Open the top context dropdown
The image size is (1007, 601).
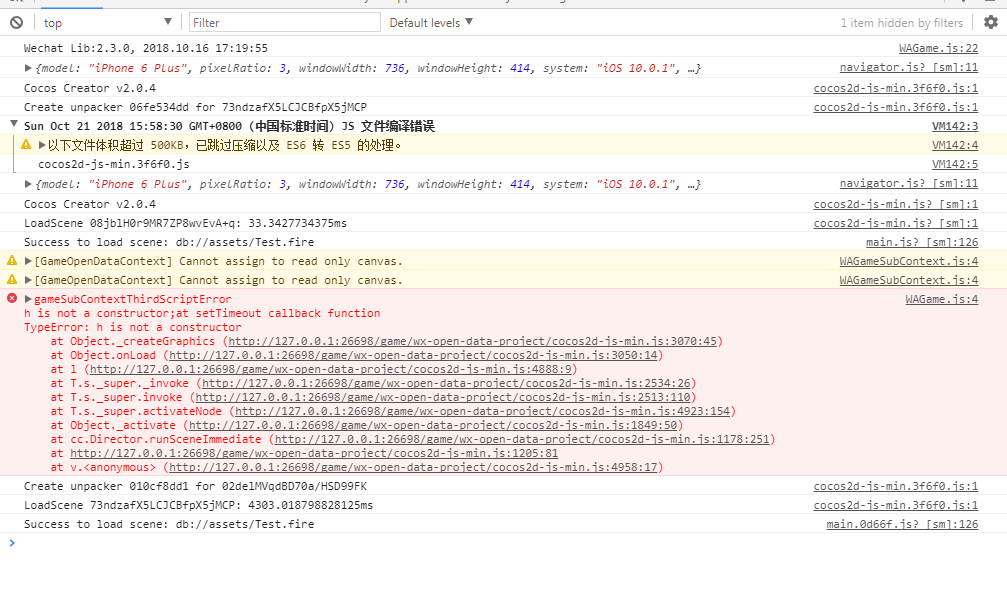(x=107, y=23)
